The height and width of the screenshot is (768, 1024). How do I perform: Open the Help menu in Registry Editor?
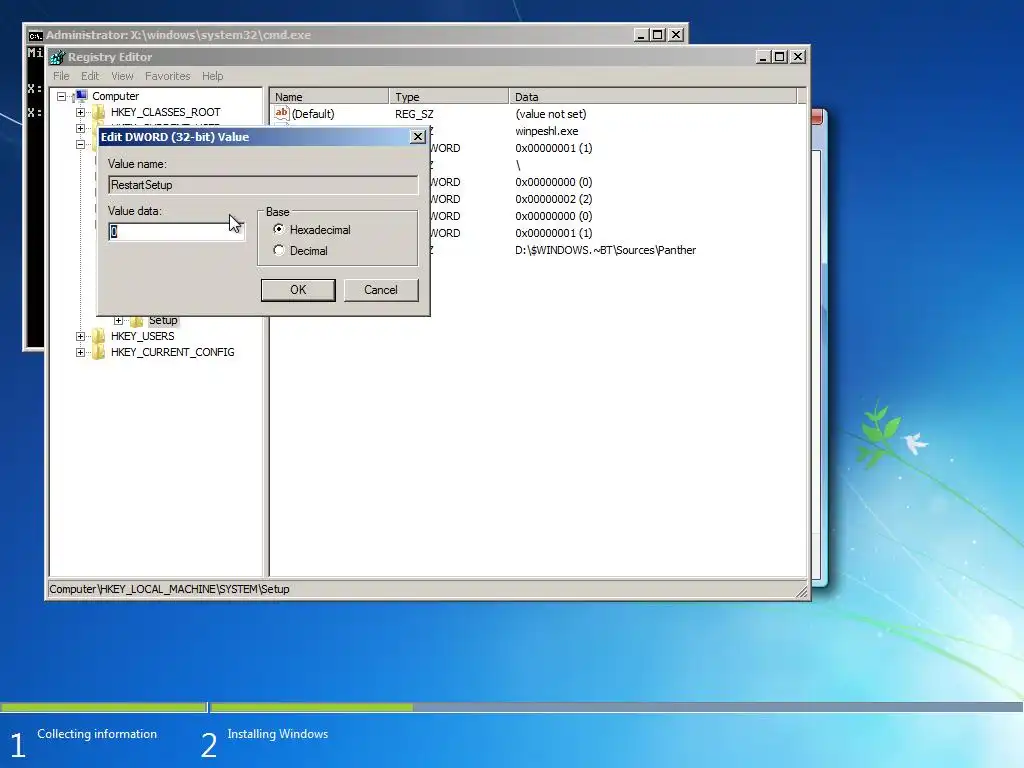tap(212, 76)
